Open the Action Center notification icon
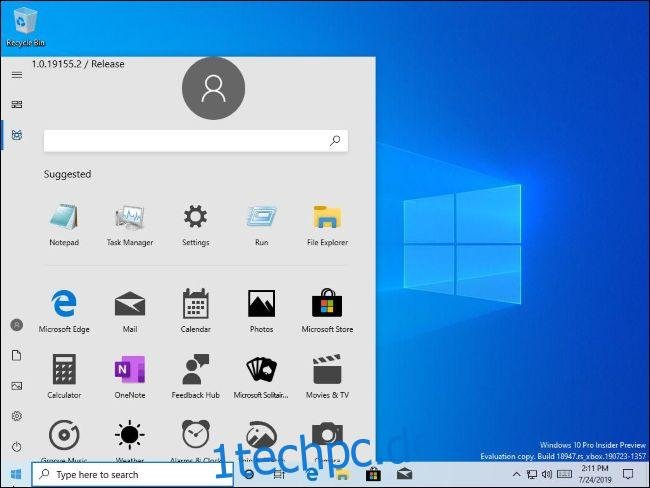This screenshot has width=650, height=488. coord(628,474)
